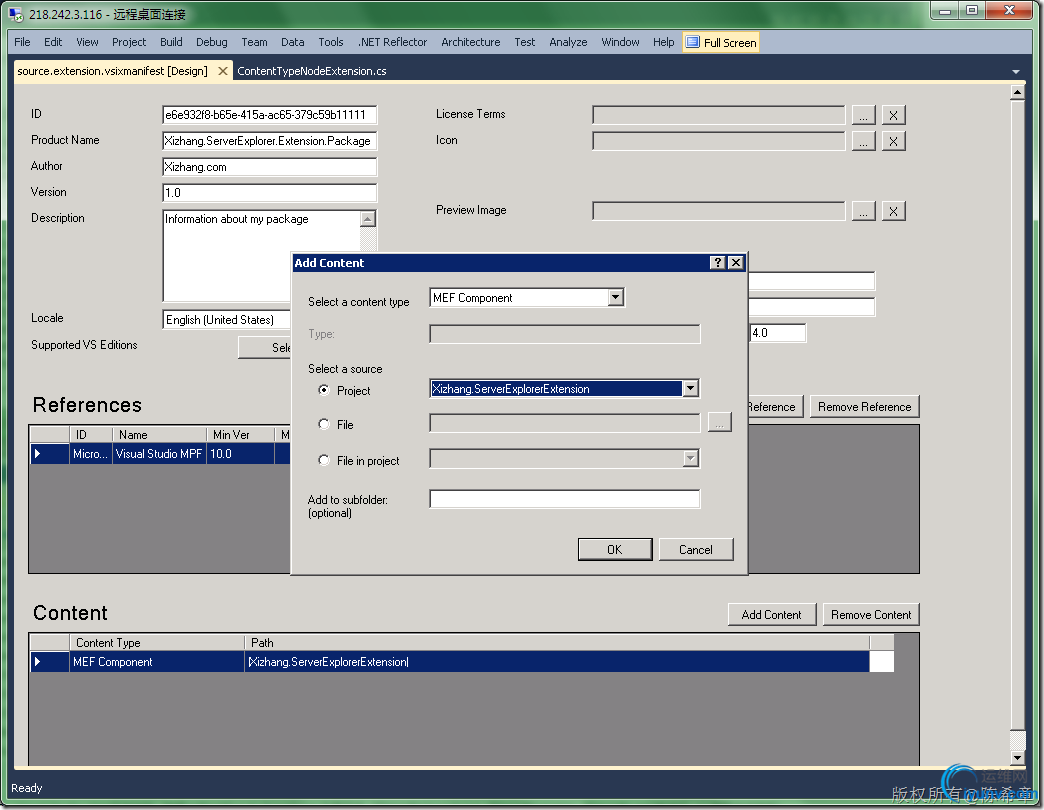Open the Locale combo box
The height and width of the screenshot is (810, 1044).
[227, 319]
